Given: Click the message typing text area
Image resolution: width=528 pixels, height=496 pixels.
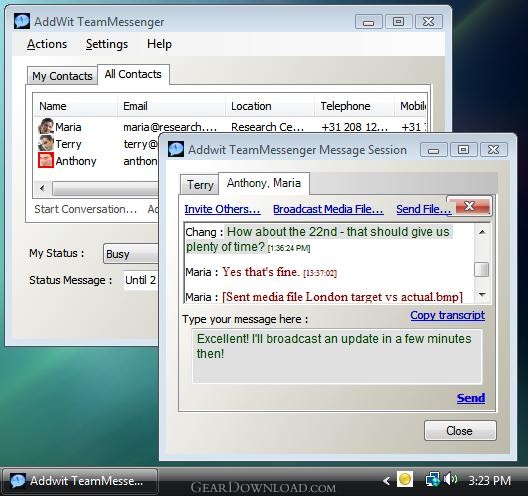Looking at the screenshot, I should 337,356.
